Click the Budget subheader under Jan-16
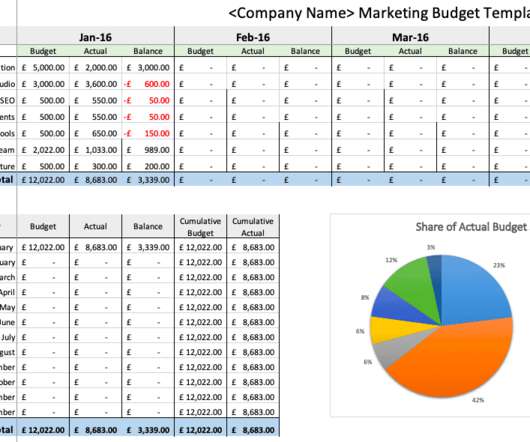Screen dimensions: 530x442 [43, 51]
